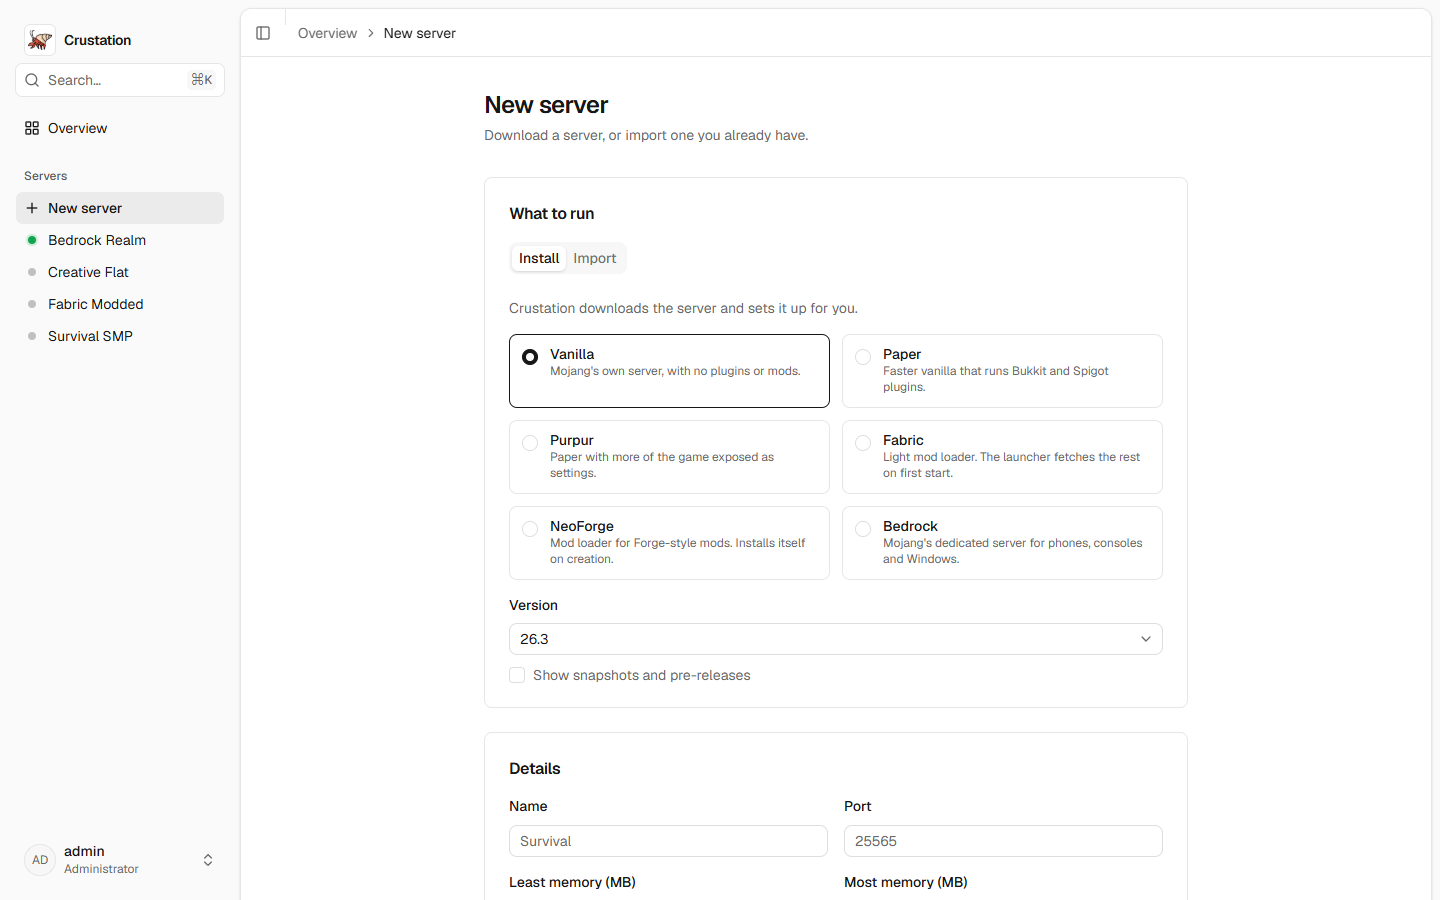Select the Vanilla radio button
1440x900 pixels.
tap(530, 357)
